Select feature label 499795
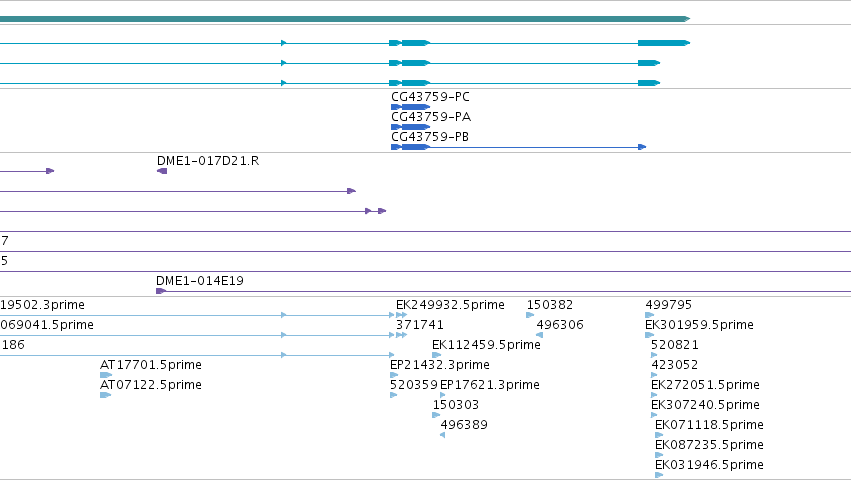The width and height of the screenshot is (851, 480). coord(669,305)
